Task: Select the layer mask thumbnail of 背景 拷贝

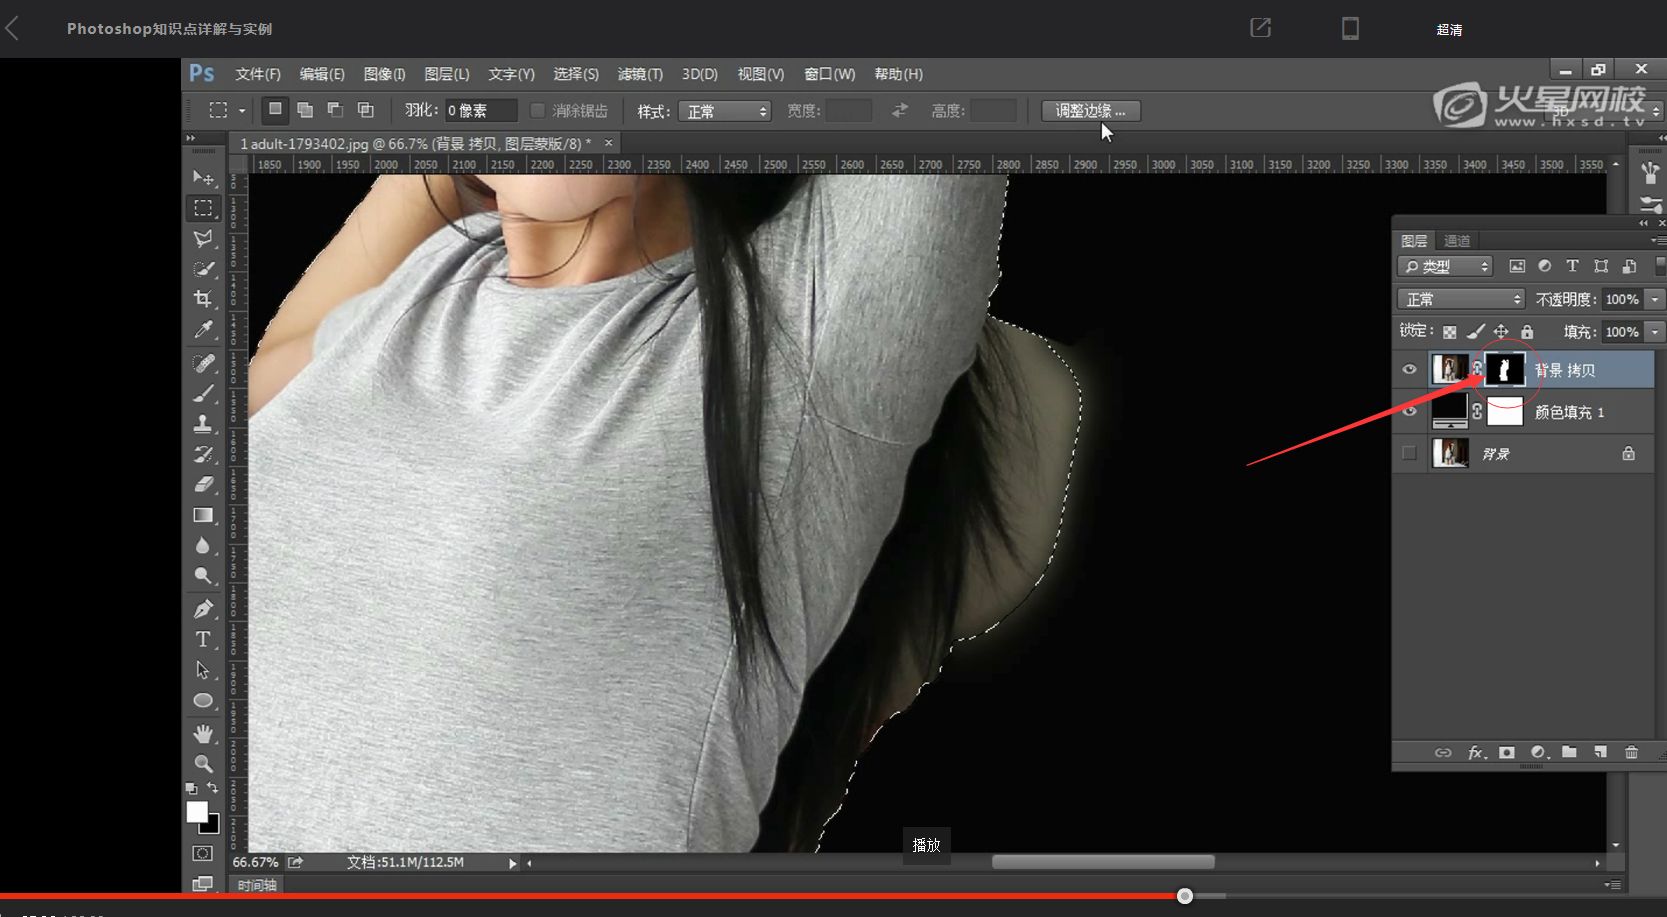Action: pos(1504,369)
